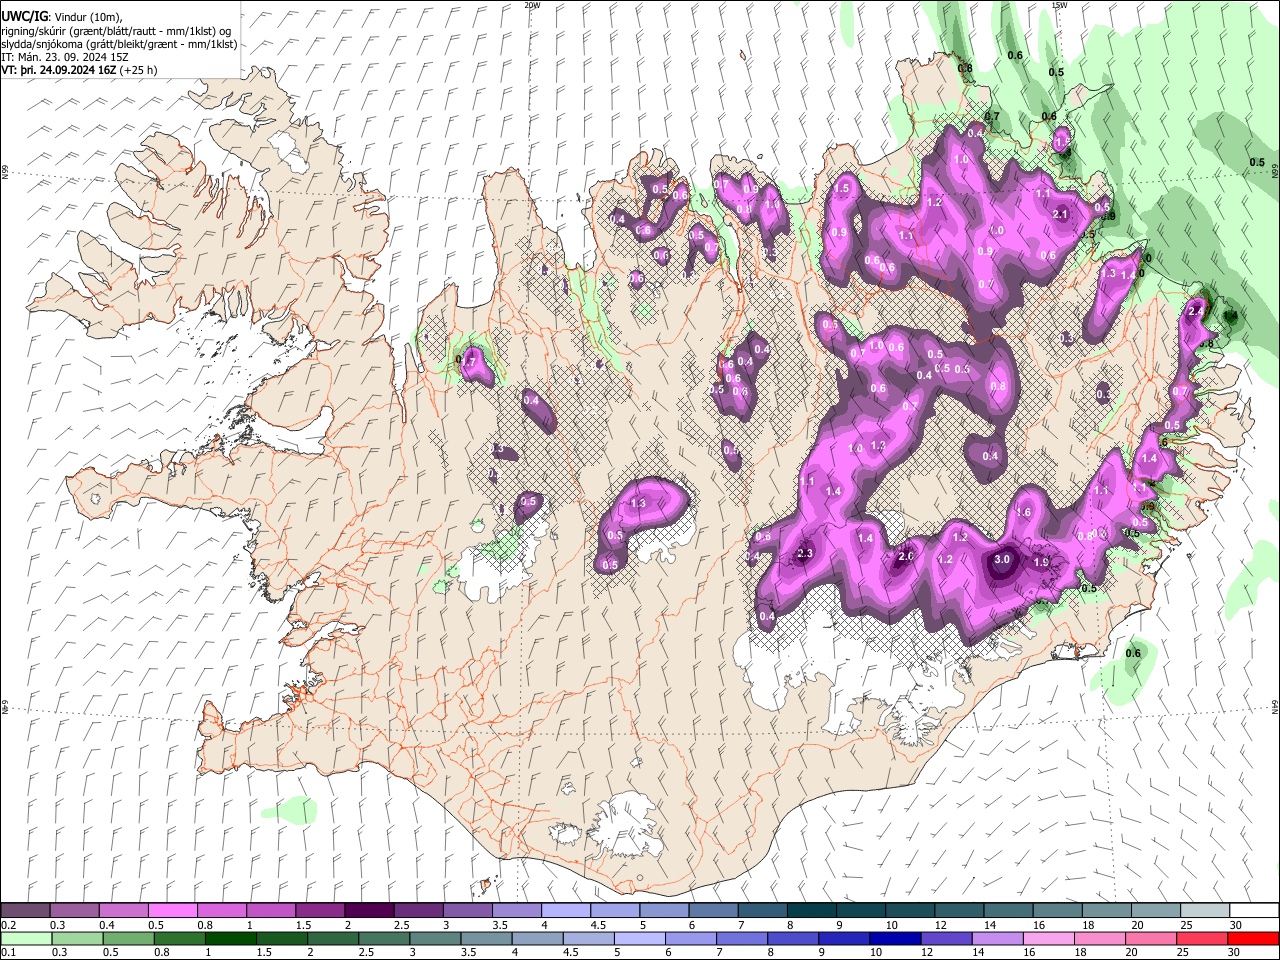Viewport: 1280px width, 960px height.
Task: Click the snow scale swatch between 1 and 1.5
Action: tap(270, 911)
